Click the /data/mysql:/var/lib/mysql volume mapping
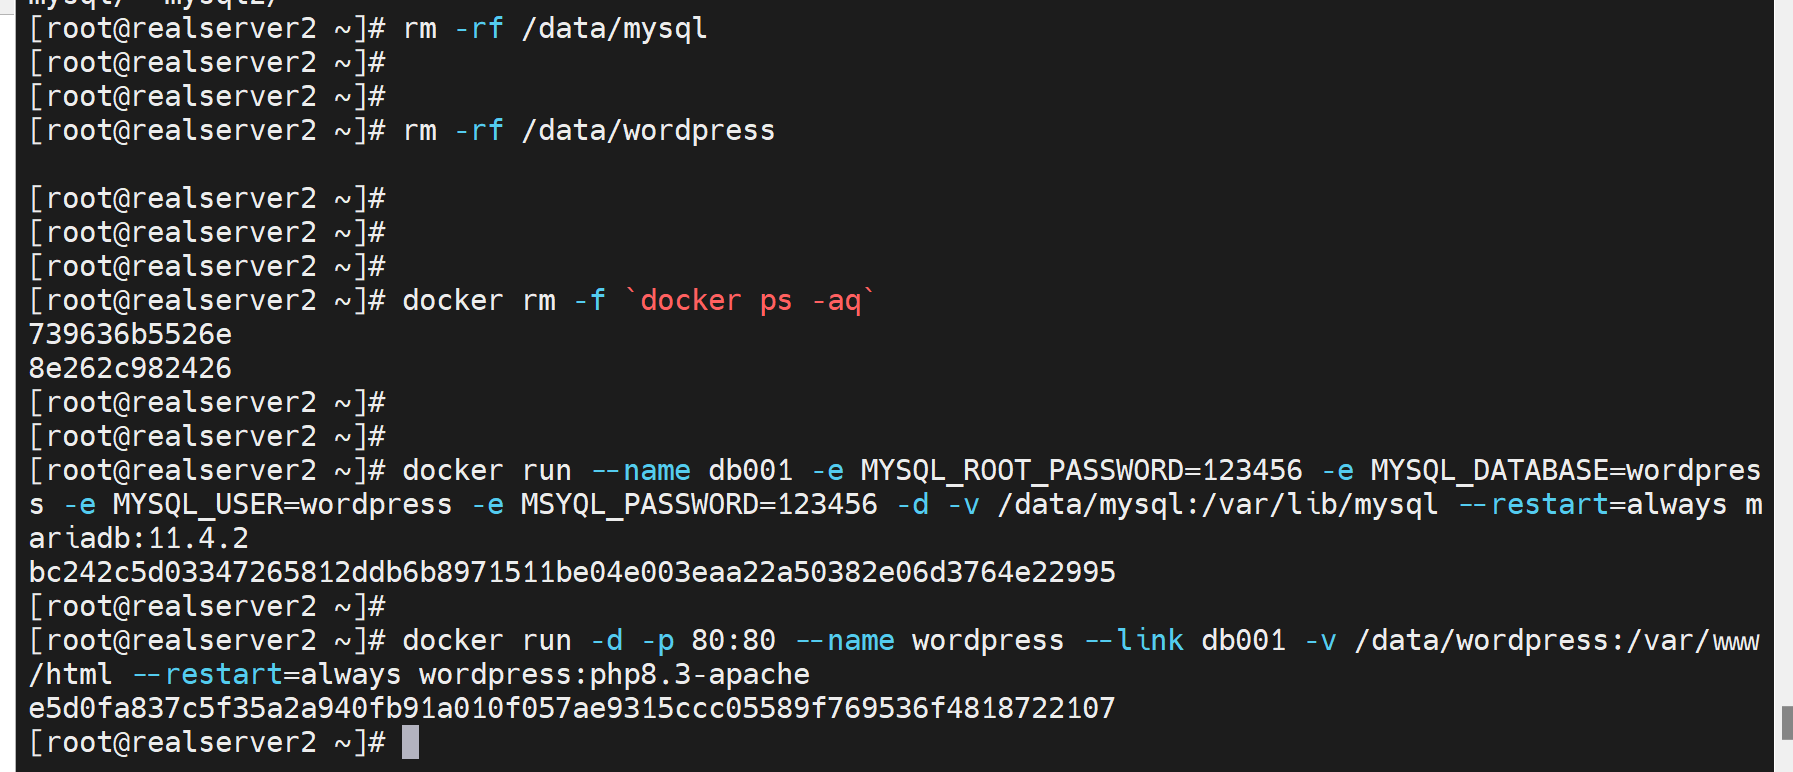 coord(1218,504)
